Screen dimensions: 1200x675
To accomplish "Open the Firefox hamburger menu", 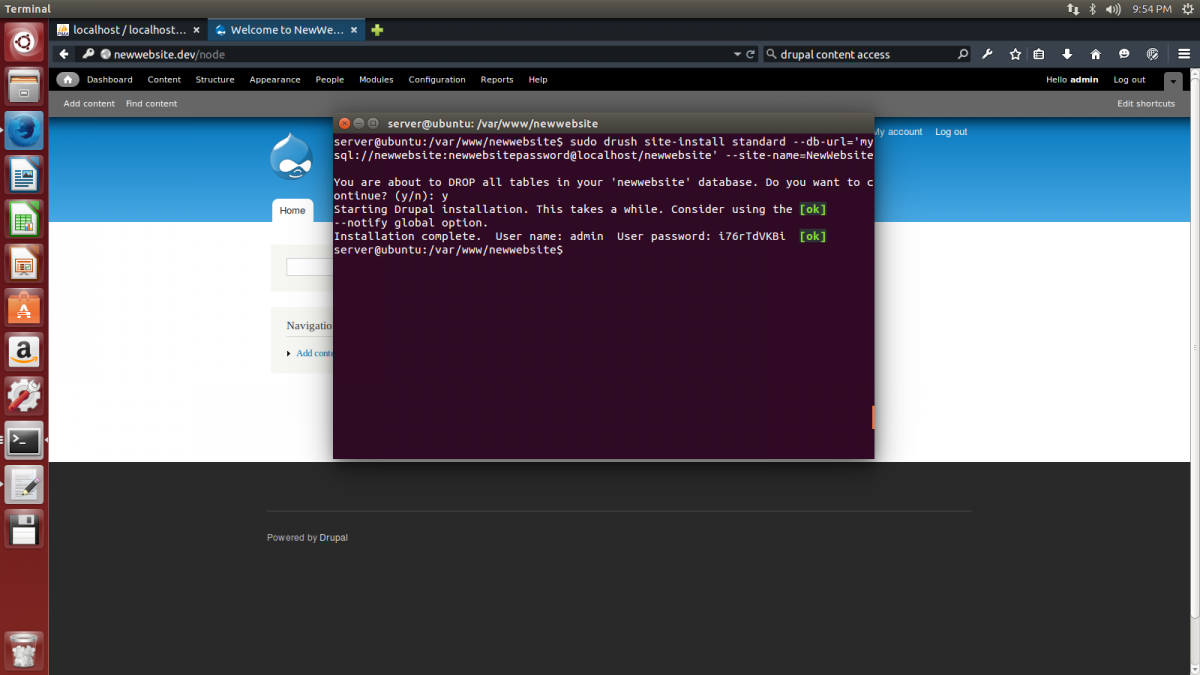I will point(1183,54).
